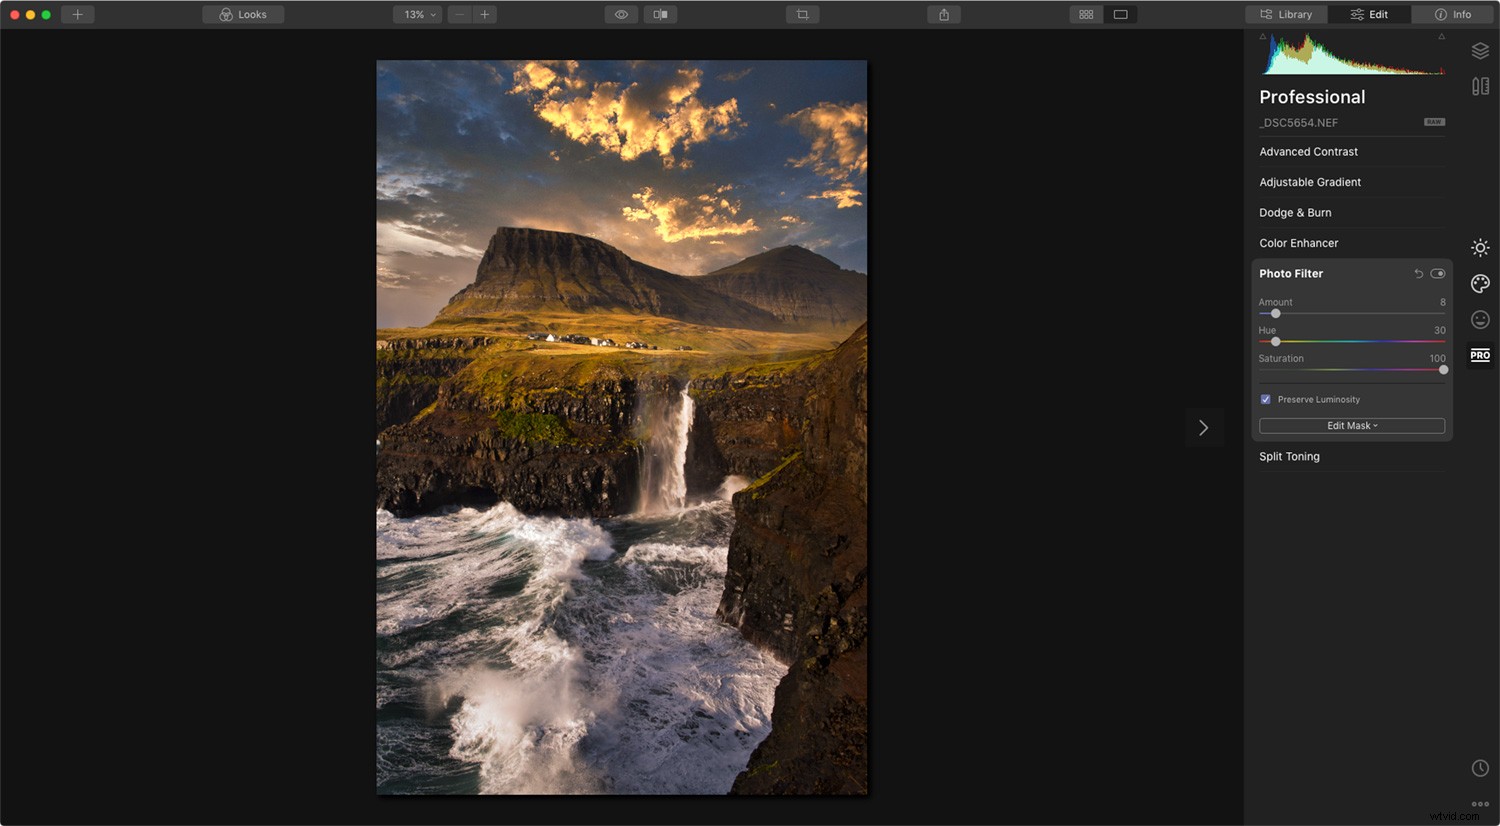The image size is (1500, 826).
Task: Switch to the Info tab
Action: (x=1452, y=14)
